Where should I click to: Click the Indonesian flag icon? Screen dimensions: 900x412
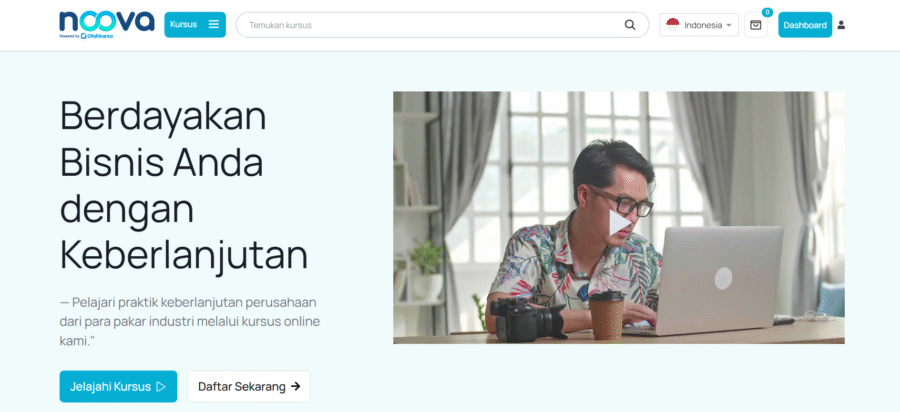pos(672,25)
